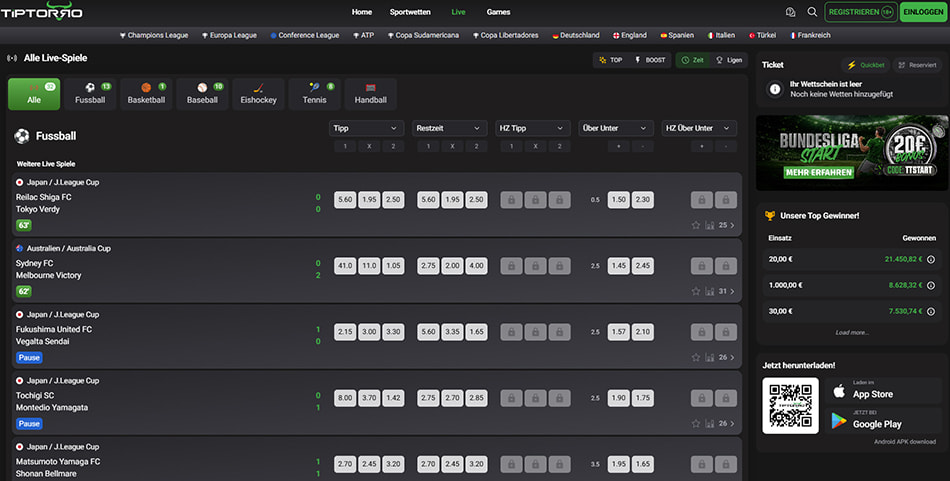This screenshot has height=481, width=950.
Task: Pick Restzeit odds 3.35 draw Fukushima match
Action: point(452,331)
